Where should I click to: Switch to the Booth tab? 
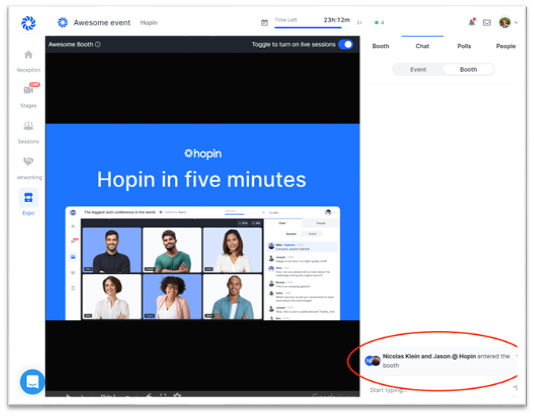pyautogui.click(x=380, y=46)
